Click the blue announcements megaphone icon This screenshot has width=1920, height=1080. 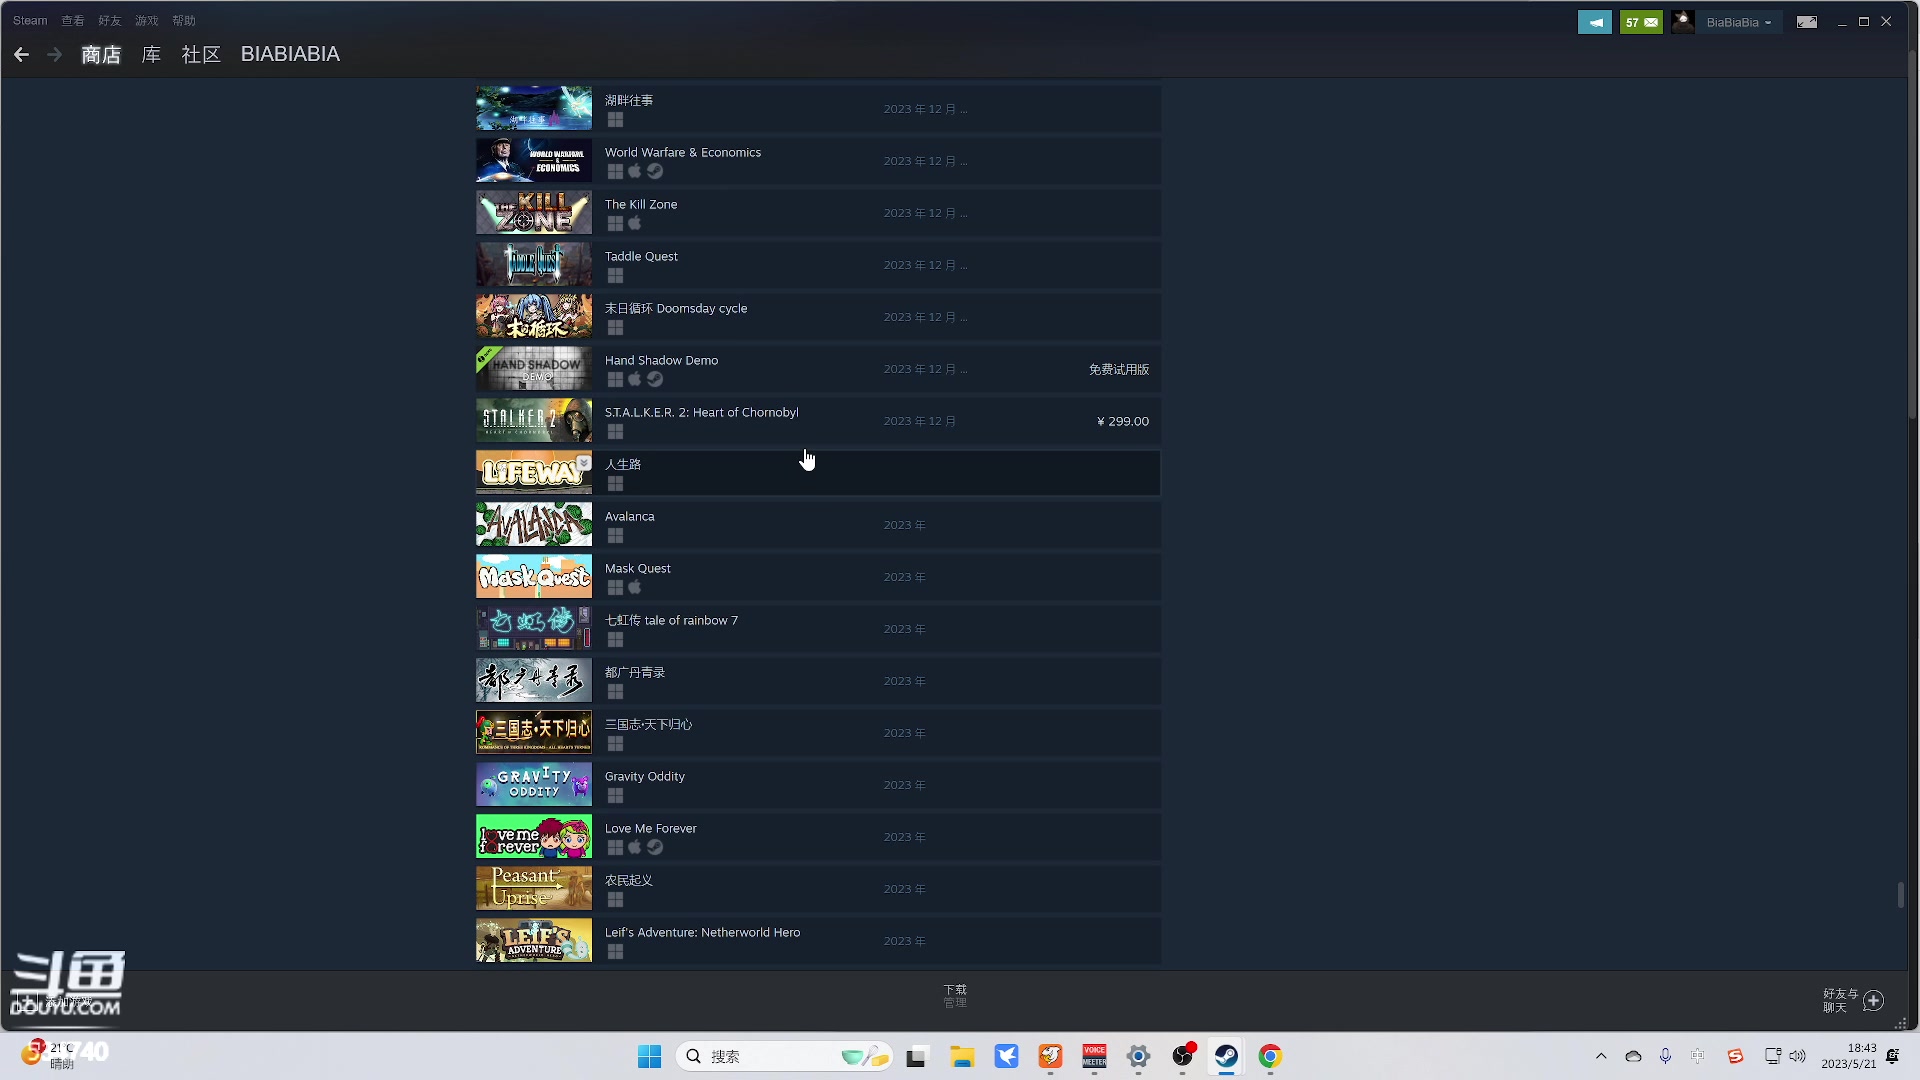[x=1594, y=22]
